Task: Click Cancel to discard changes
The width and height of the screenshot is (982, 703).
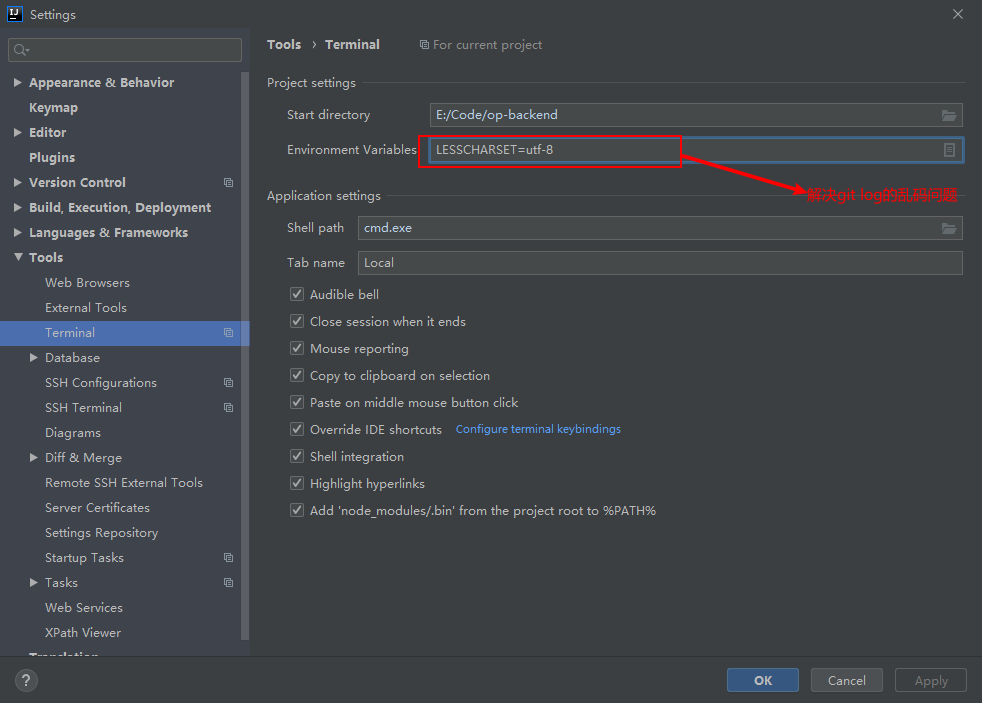Action: coord(846,680)
